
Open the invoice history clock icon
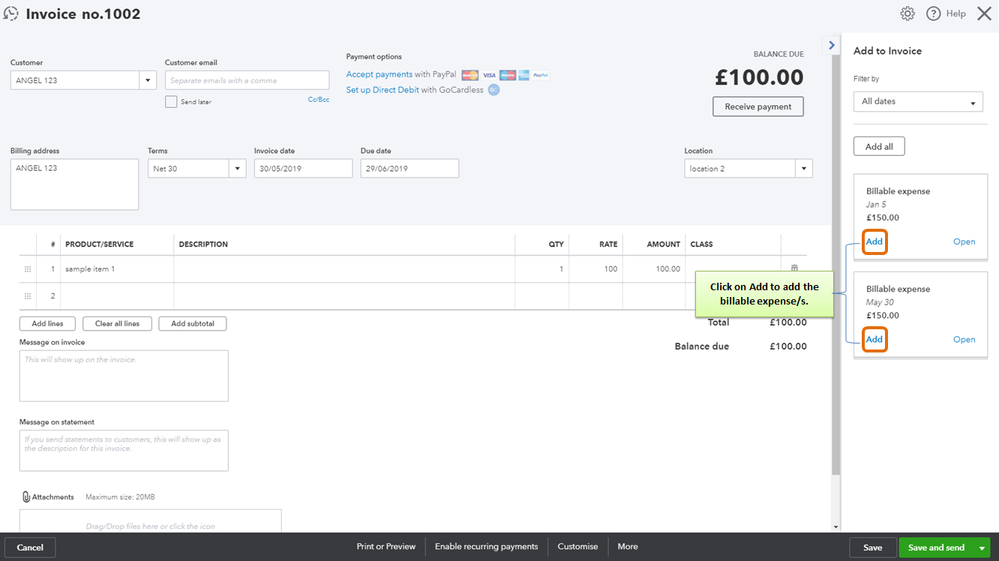pyautogui.click(x=12, y=14)
